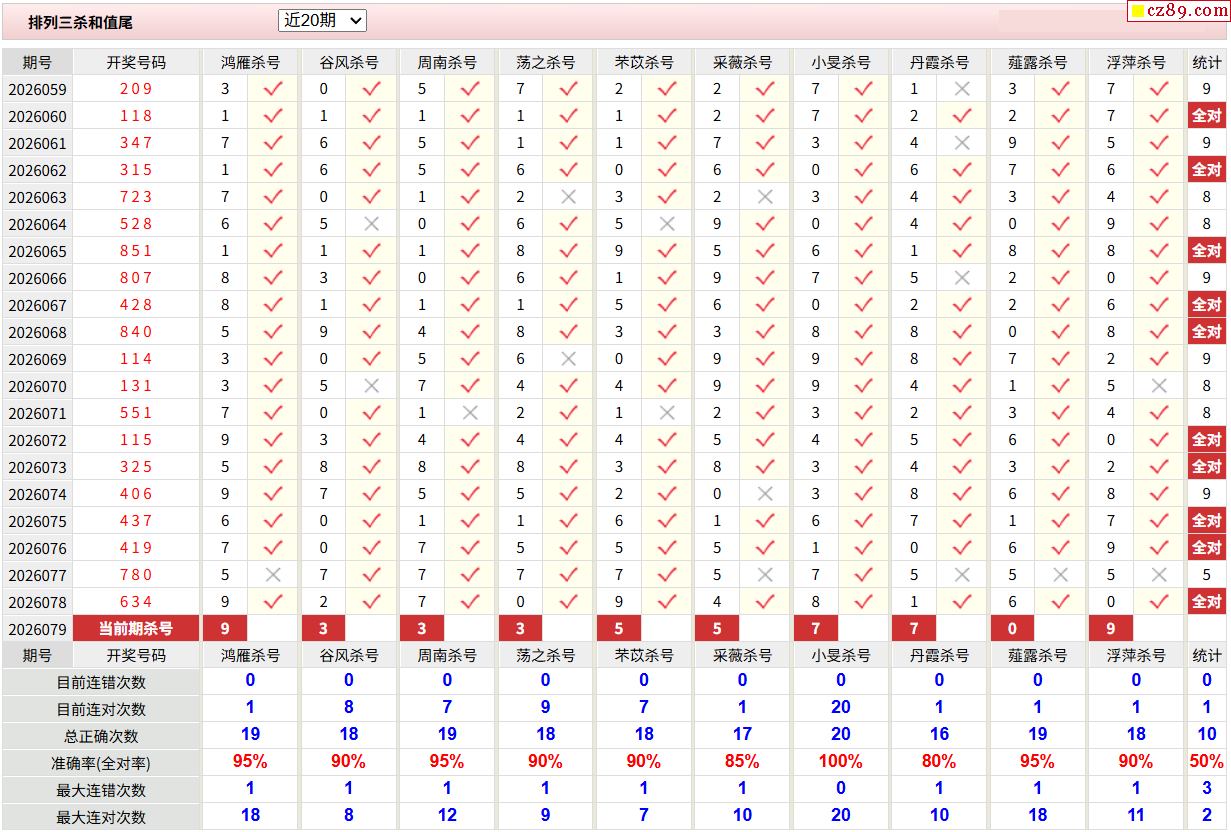This screenshot has width=1231, height=832.
Task: Click the 目前连错次数 row label
Action: click(x=101, y=683)
